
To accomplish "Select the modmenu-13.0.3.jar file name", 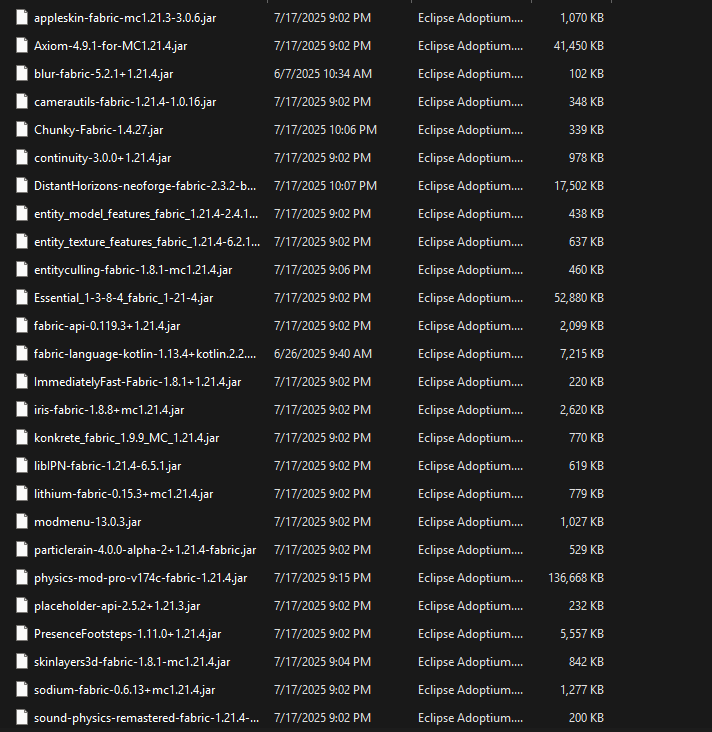I will click(88, 522).
